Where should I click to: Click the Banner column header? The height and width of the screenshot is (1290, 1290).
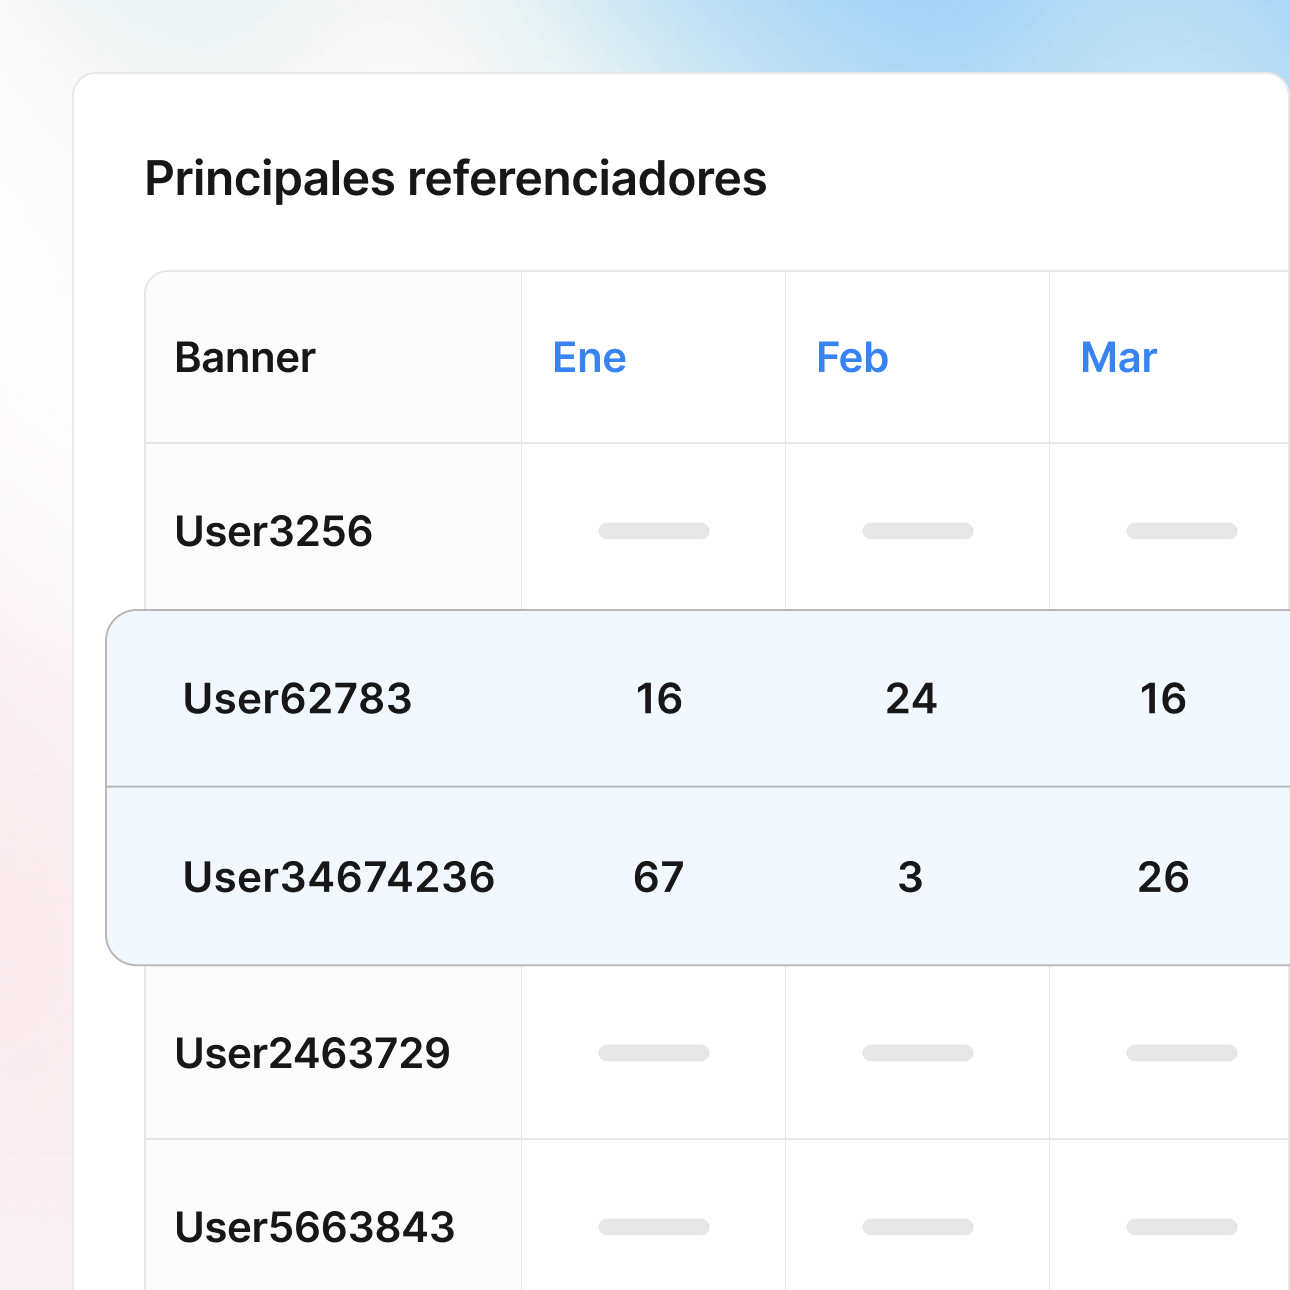244,357
